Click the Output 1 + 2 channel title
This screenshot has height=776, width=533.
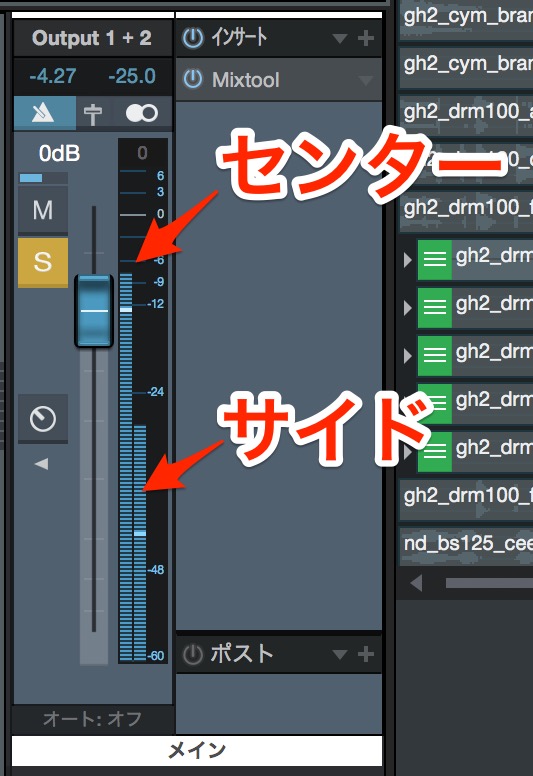92,38
